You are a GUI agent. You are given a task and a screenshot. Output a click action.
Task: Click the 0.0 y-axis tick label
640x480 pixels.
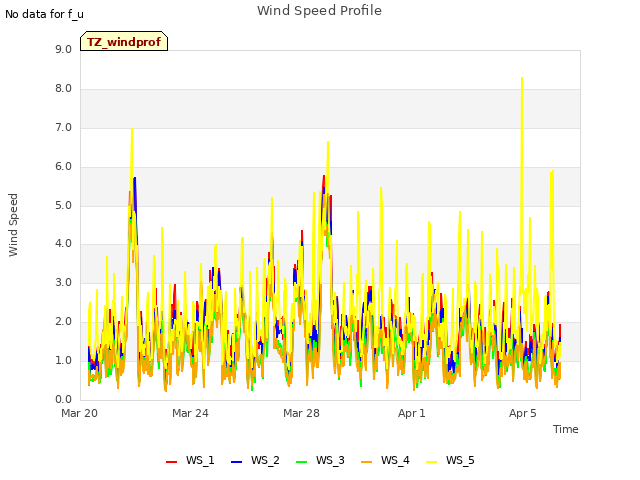pos(63,399)
